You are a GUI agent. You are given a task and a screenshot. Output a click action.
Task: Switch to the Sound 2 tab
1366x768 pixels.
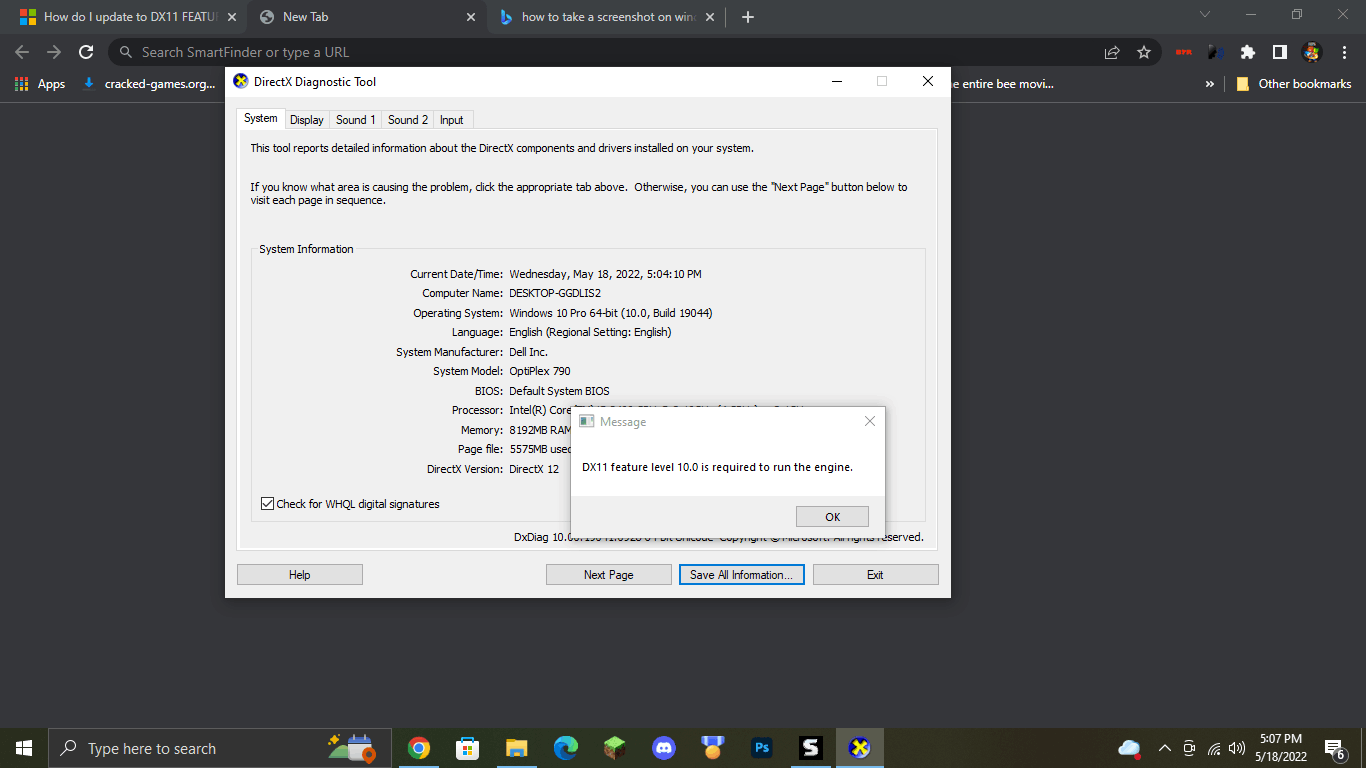click(x=408, y=120)
